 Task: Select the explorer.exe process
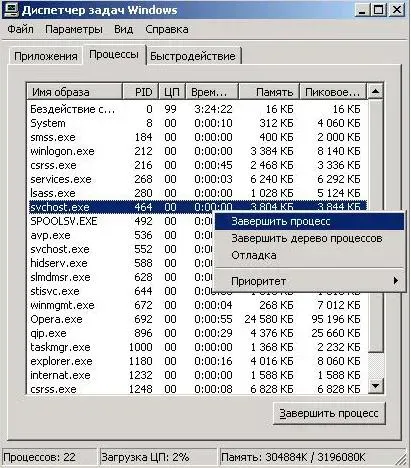tap(198, 361)
